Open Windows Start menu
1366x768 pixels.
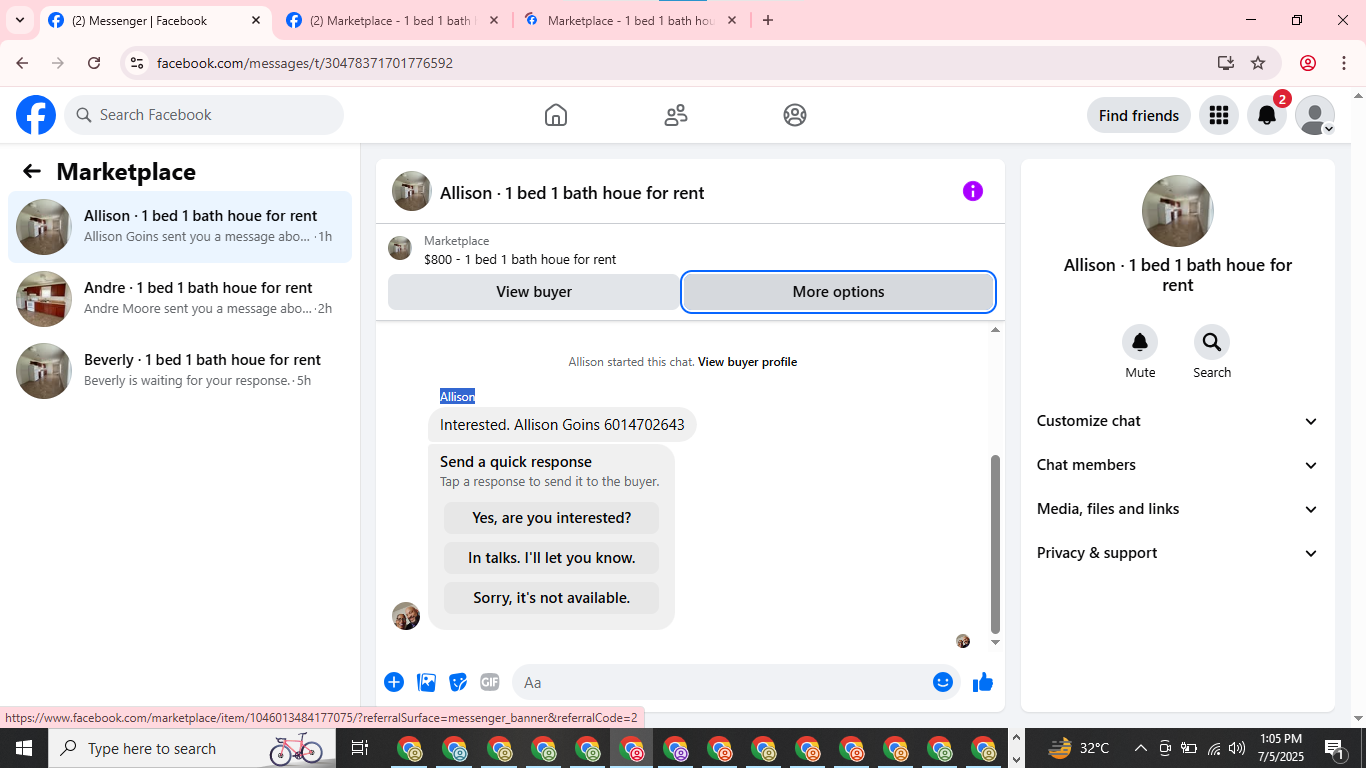click(23, 748)
